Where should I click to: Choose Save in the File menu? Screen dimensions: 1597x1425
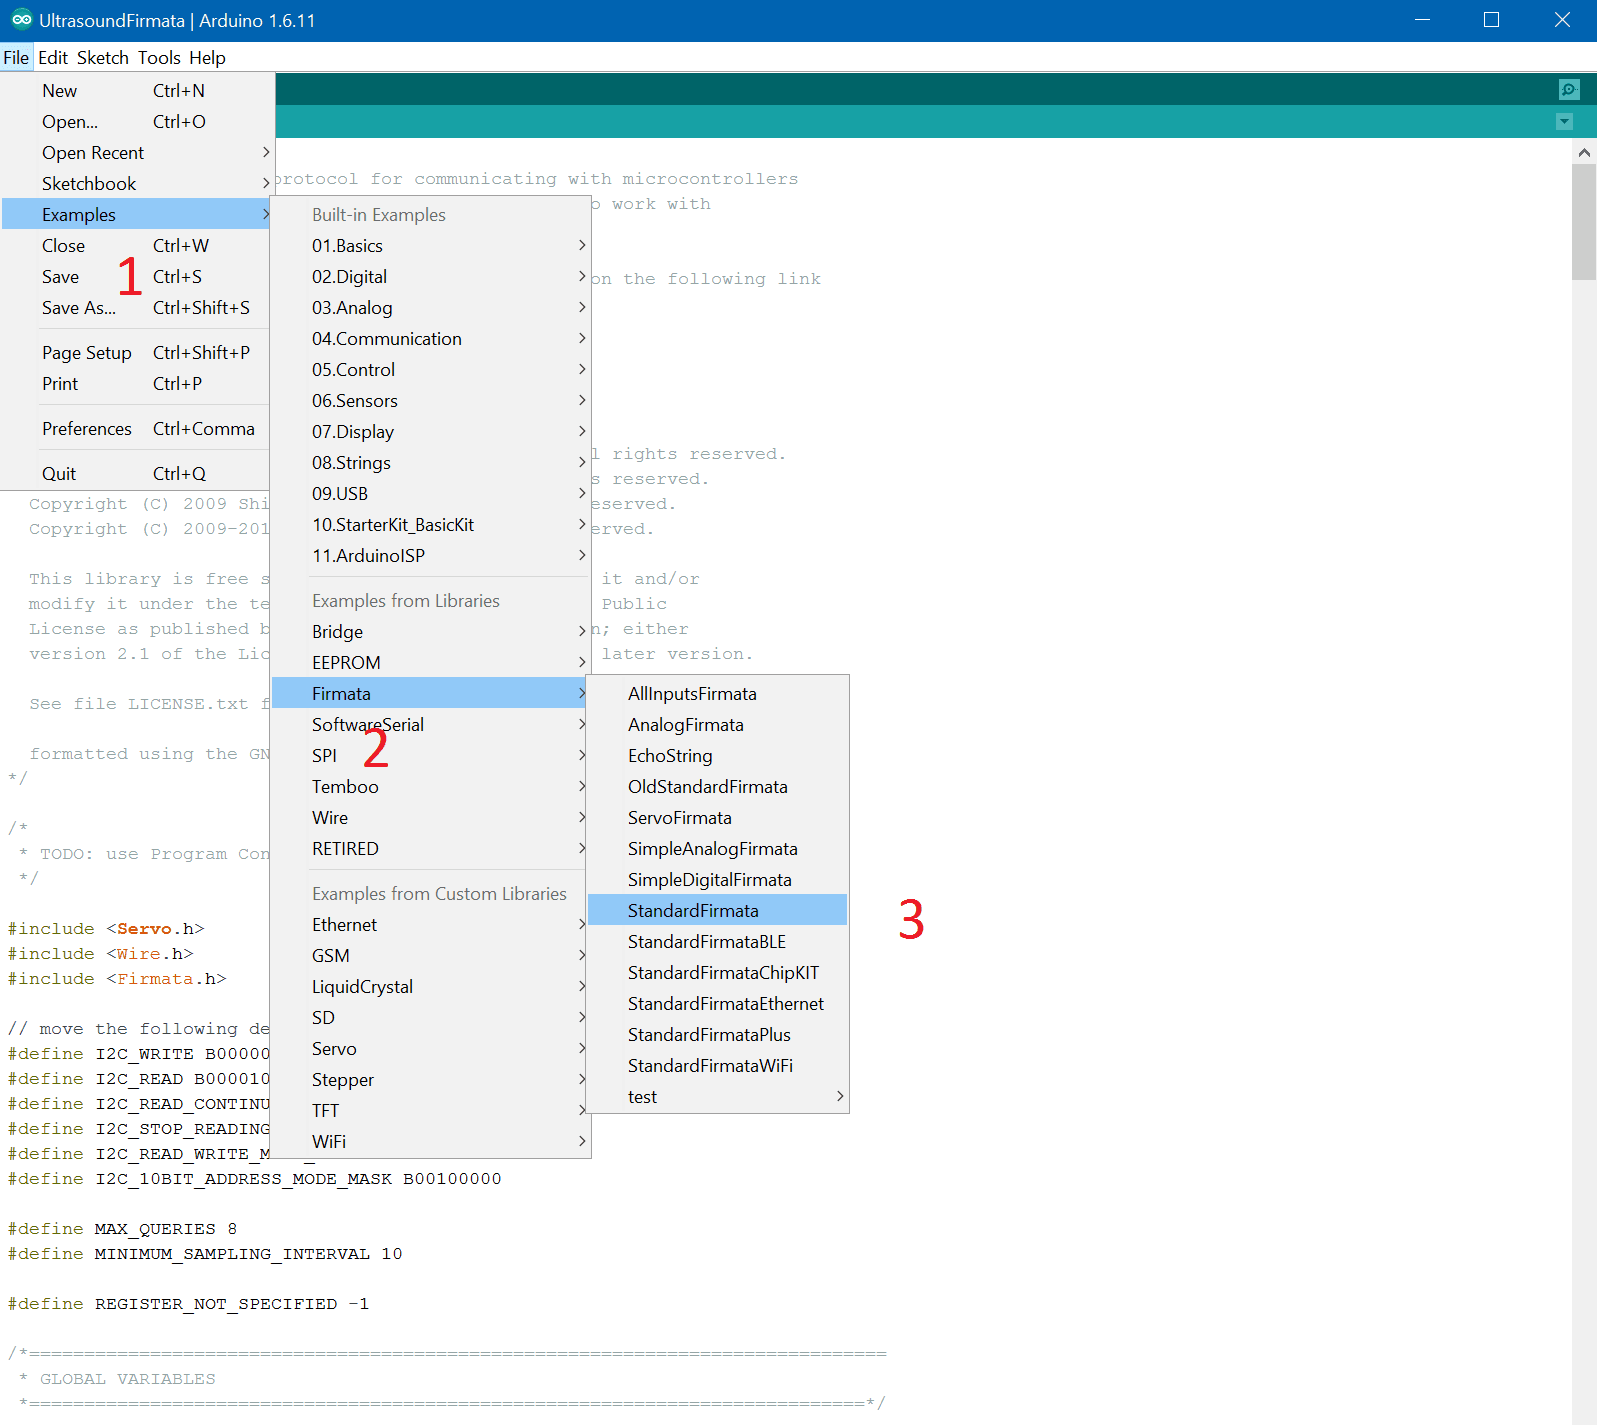click(x=137, y=277)
